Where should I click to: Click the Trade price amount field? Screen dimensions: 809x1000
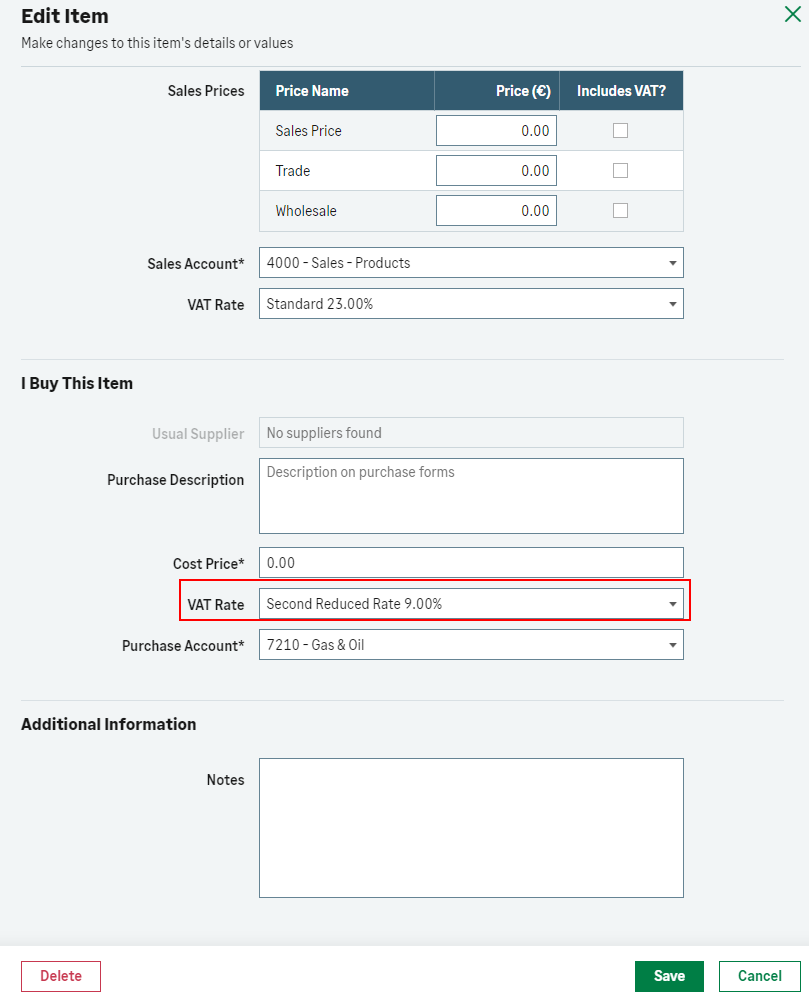(496, 171)
